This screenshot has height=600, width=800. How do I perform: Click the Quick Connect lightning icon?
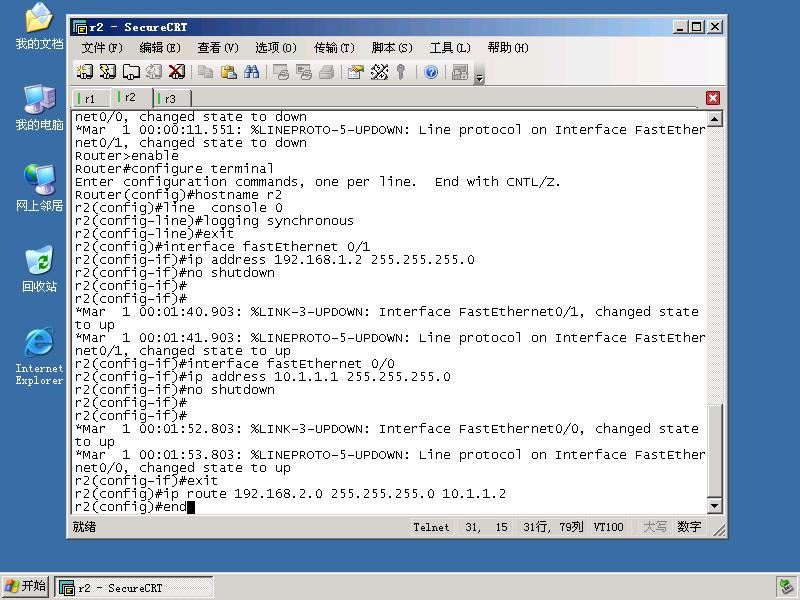coord(108,72)
